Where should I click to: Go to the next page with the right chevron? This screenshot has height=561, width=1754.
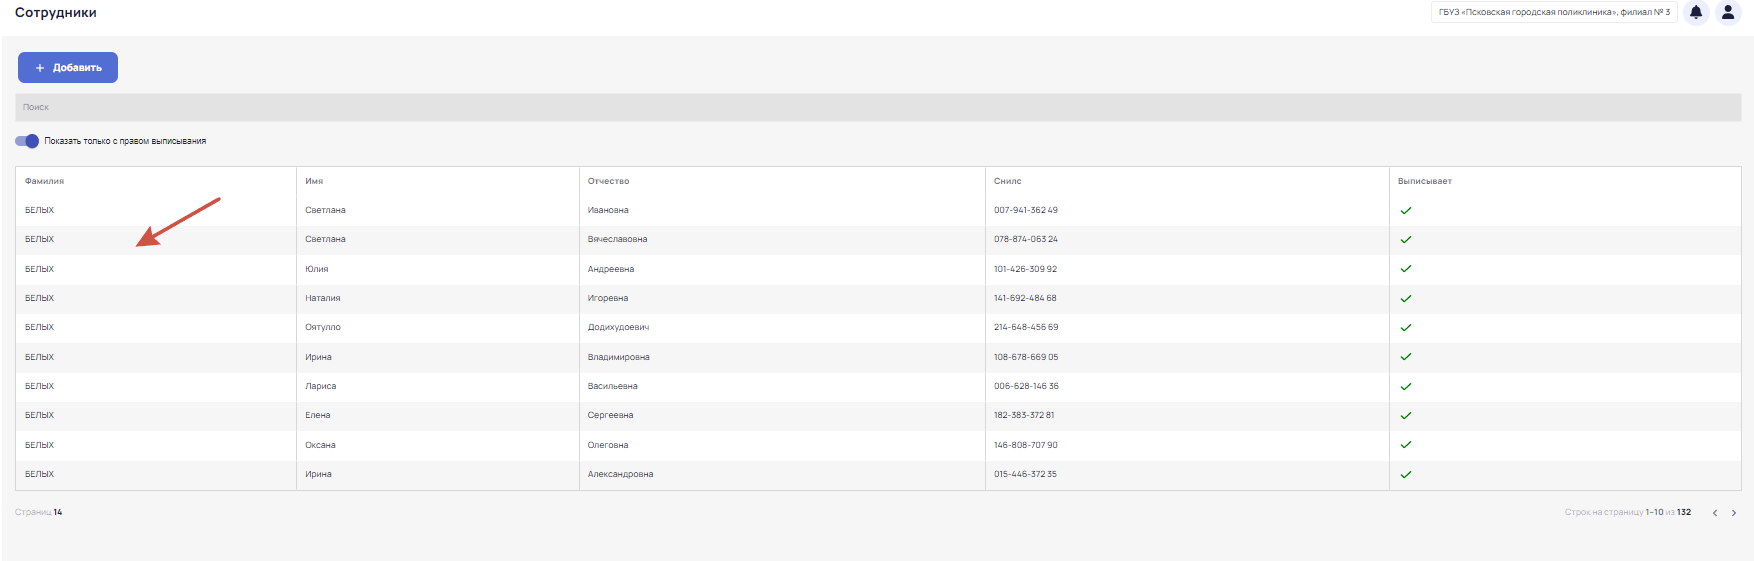[x=1734, y=513]
